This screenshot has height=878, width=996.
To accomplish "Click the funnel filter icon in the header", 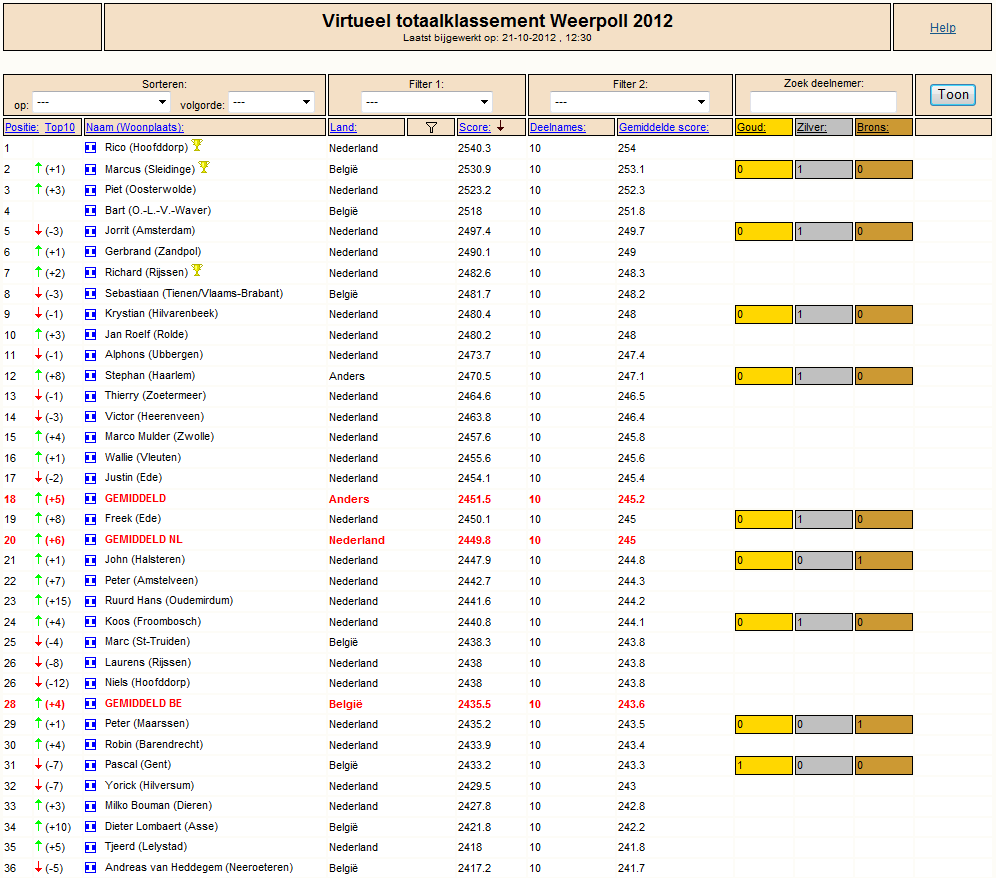I will pos(431,127).
